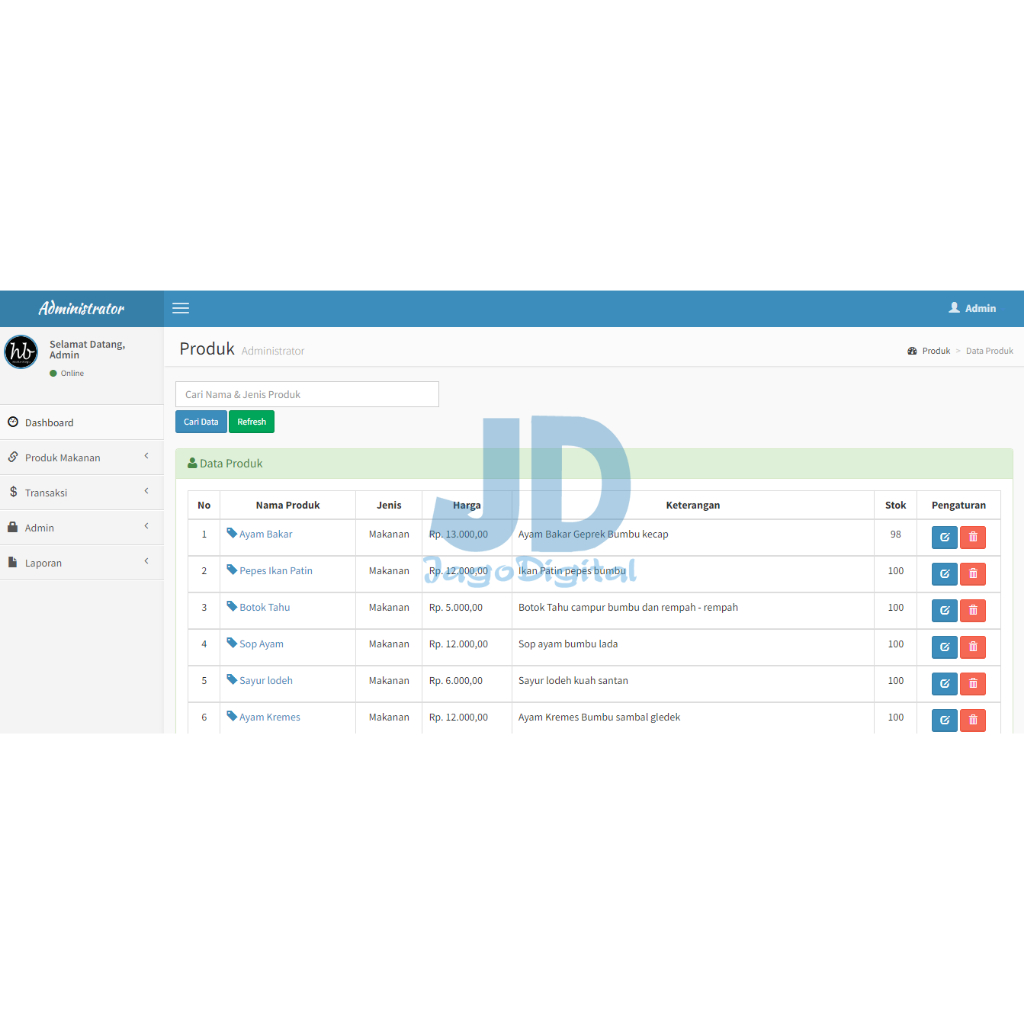Expand the Transaksi menu chevron

pos(146,491)
